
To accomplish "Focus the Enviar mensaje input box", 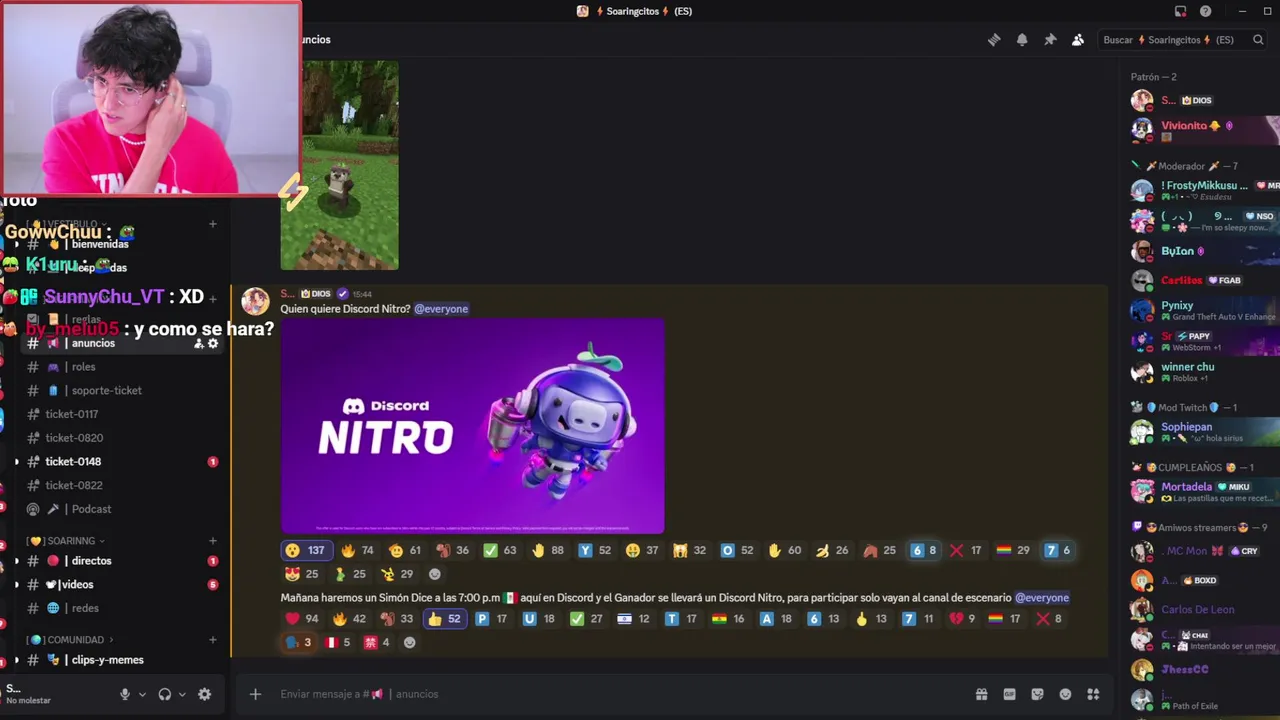I will 620,694.
